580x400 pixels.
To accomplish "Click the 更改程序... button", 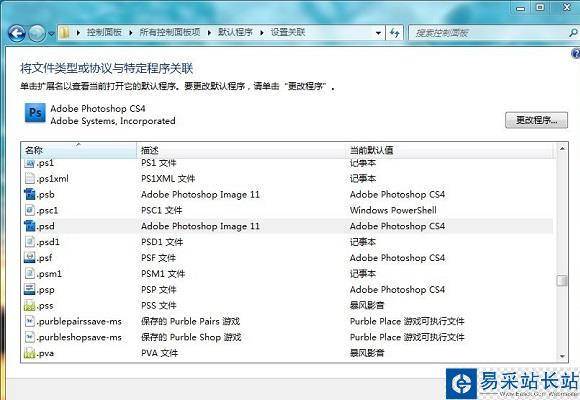I will [536, 120].
